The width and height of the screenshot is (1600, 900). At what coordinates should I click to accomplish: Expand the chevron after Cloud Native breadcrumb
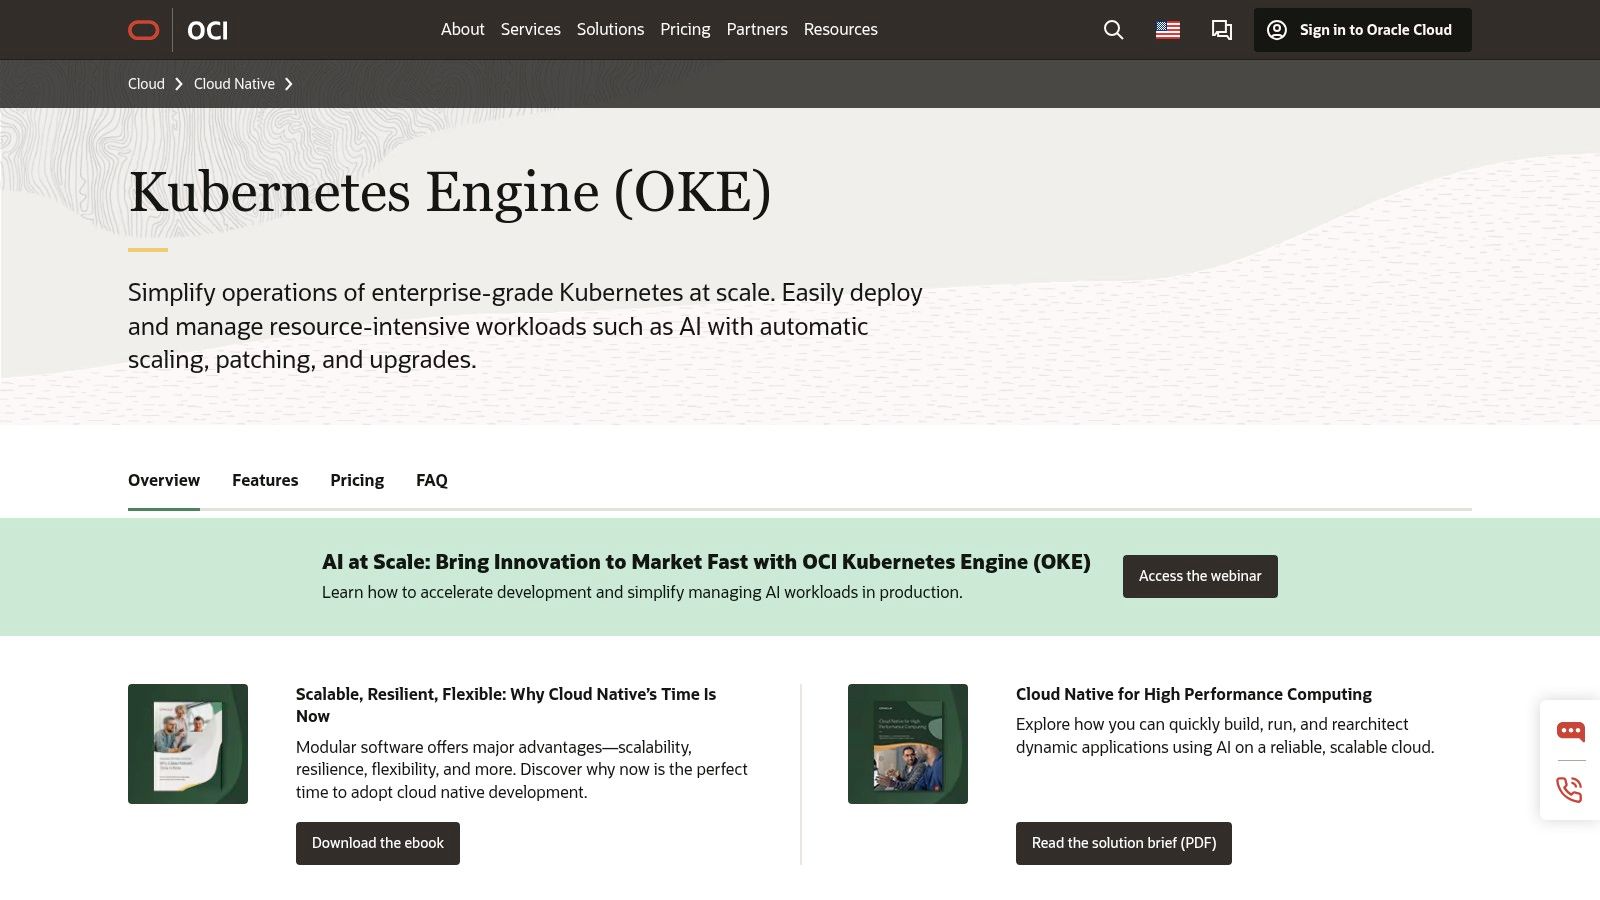point(289,84)
